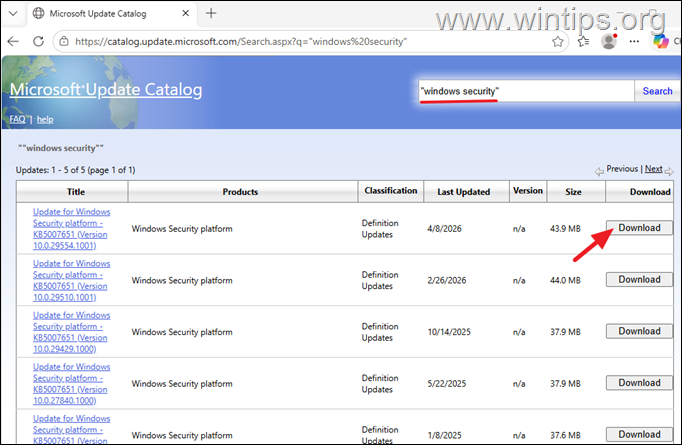The width and height of the screenshot is (682, 445).
Task: Download the 1/8/2025 update
Action: [x=639, y=435]
